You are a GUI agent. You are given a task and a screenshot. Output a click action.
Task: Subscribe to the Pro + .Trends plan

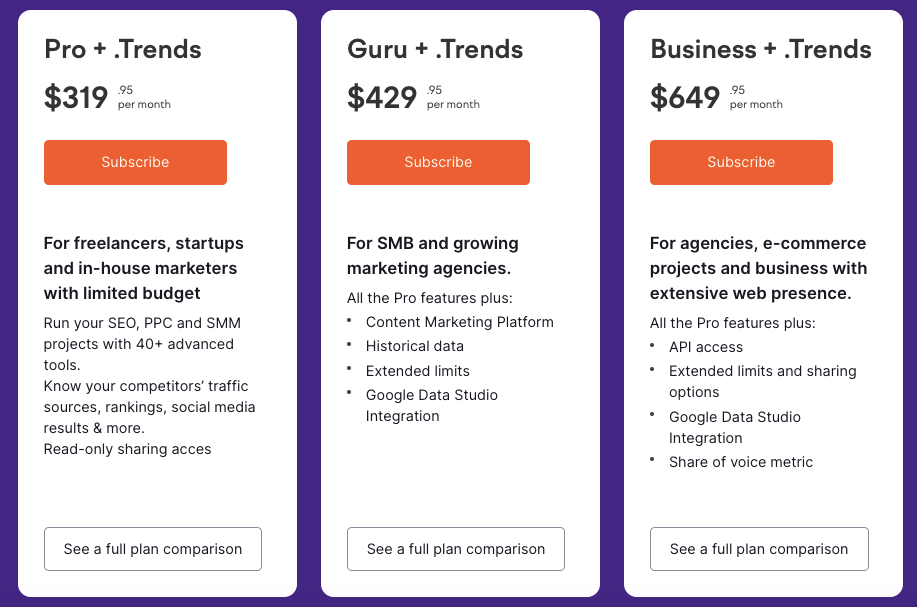tap(135, 162)
